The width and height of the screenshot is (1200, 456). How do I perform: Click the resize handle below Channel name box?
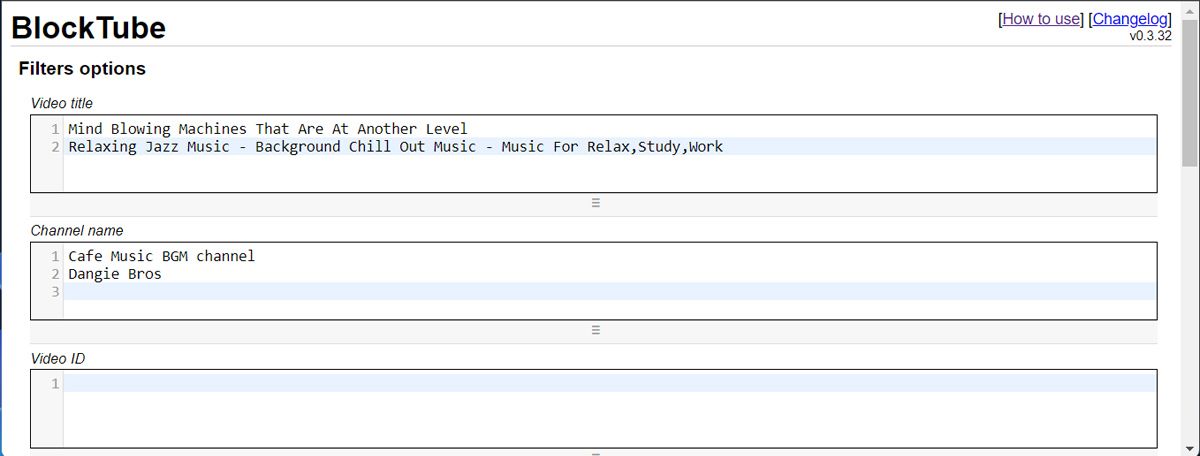tap(595, 330)
